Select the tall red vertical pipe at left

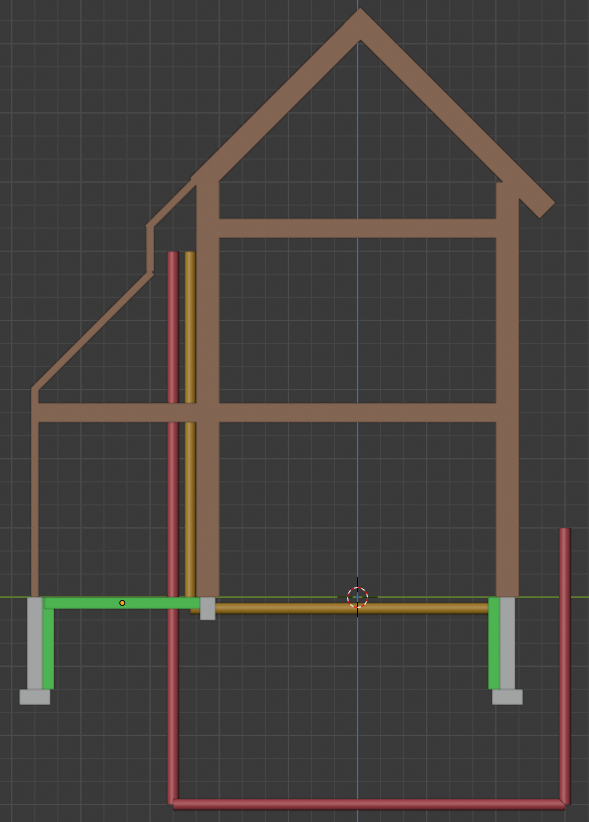(173, 527)
